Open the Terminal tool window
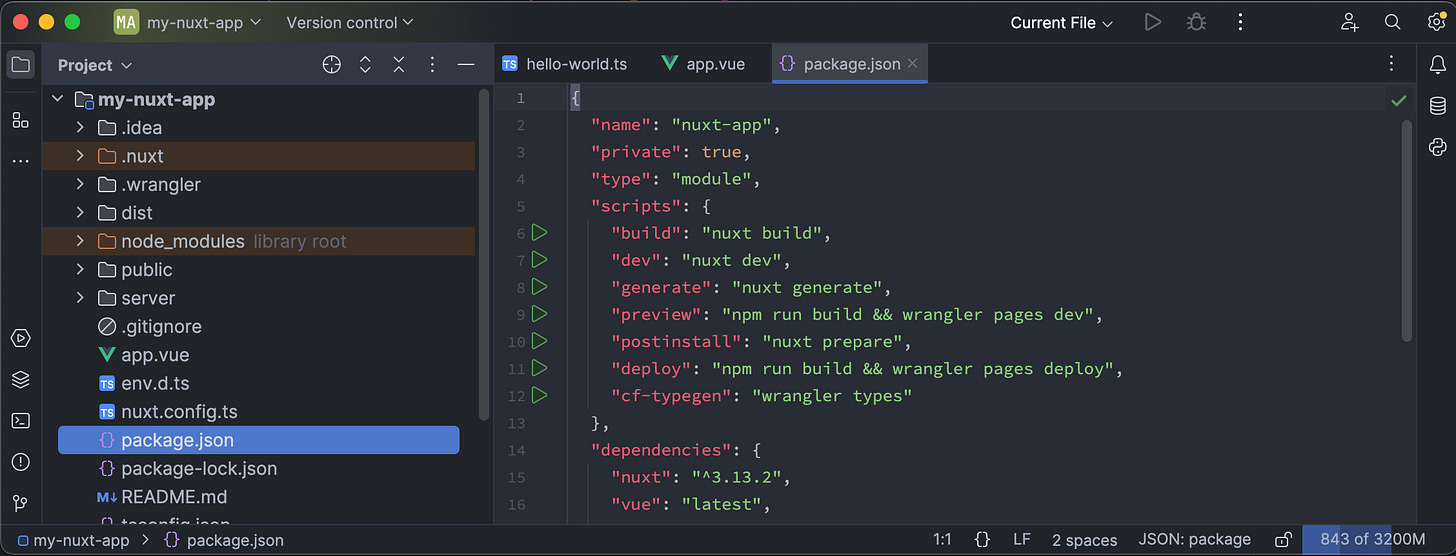The height and width of the screenshot is (556, 1456). coord(20,421)
